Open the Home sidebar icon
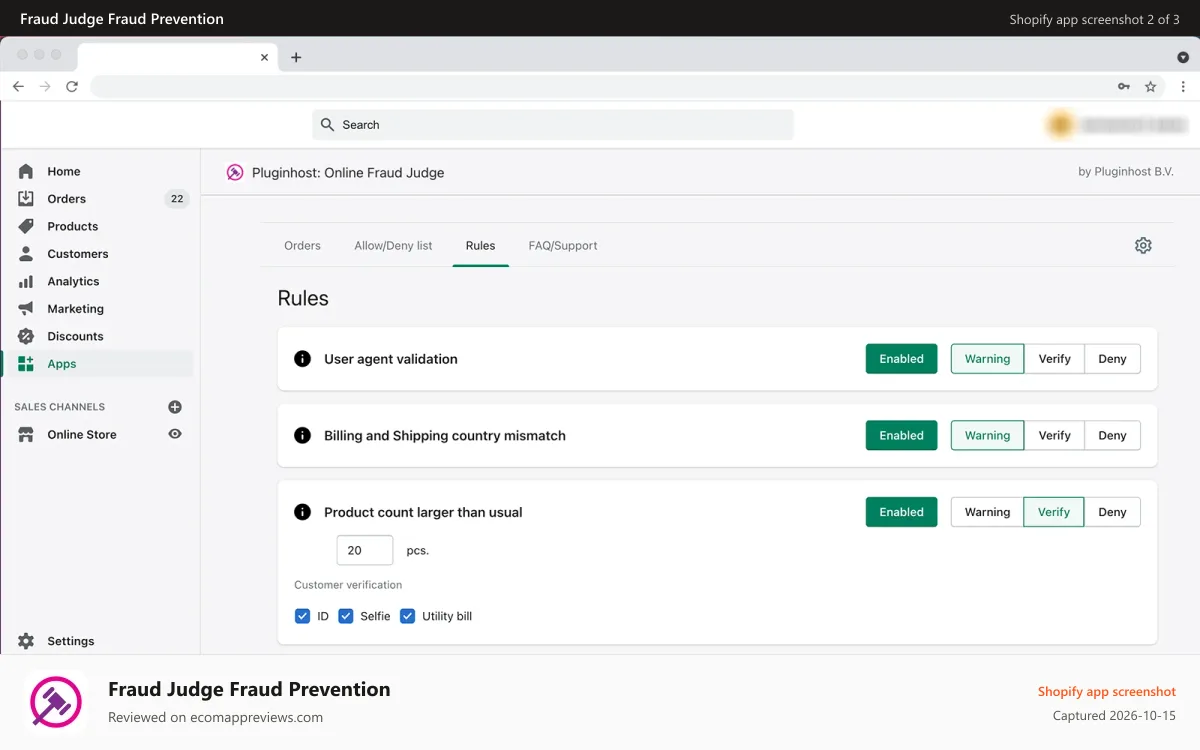The width and height of the screenshot is (1200, 750). pyautogui.click(x=26, y=171)
